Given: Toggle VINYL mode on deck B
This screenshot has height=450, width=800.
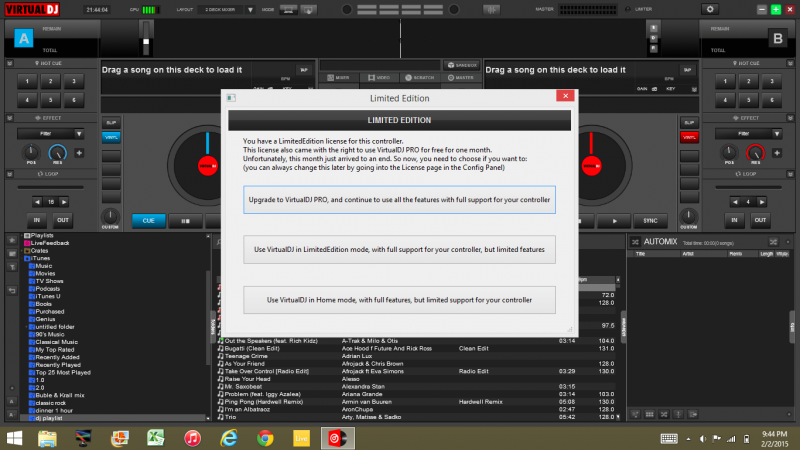Looking at the screenshot, I should [689, 137].
